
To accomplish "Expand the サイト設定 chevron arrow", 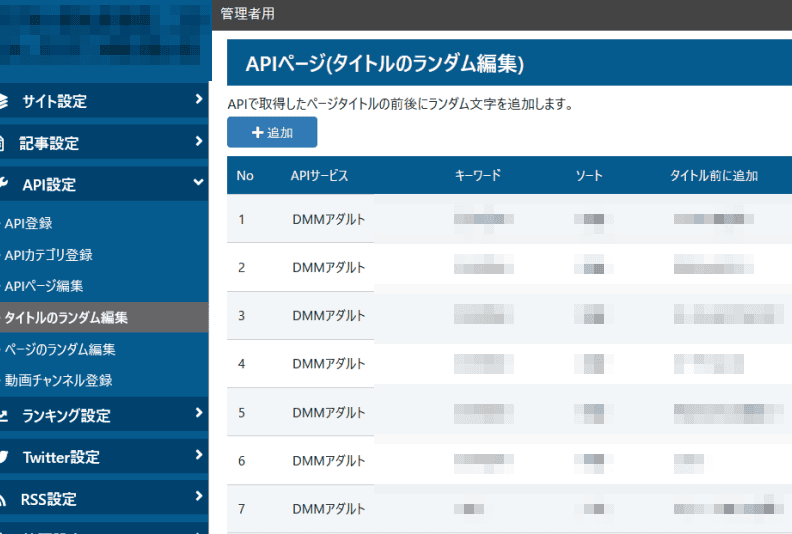I will pyautogui.click(x=199, y=100).
